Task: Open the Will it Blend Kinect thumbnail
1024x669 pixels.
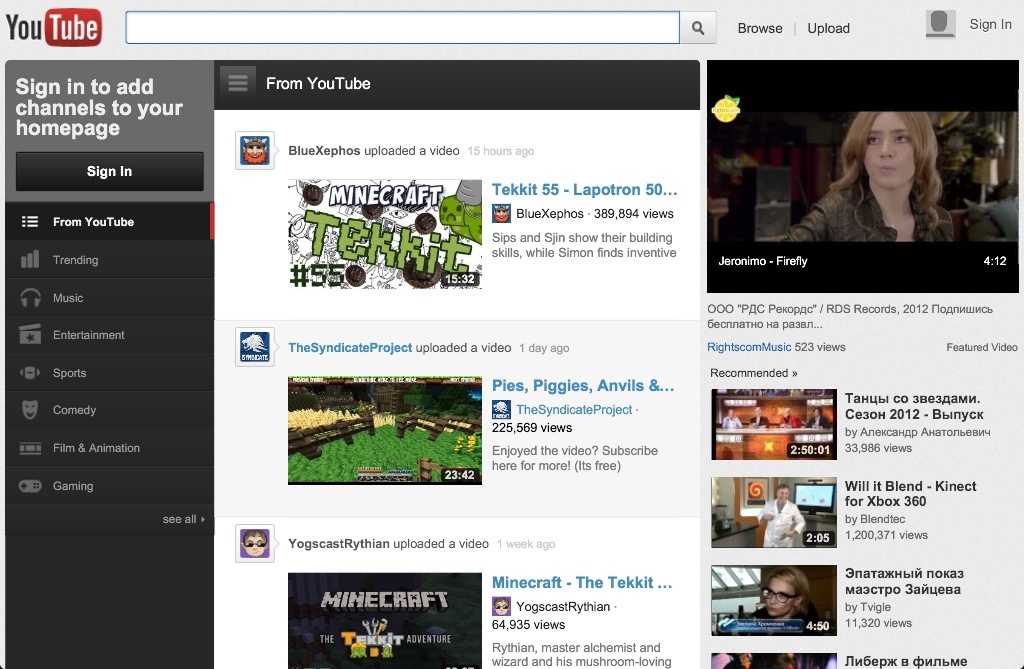Action: point(773,512)
